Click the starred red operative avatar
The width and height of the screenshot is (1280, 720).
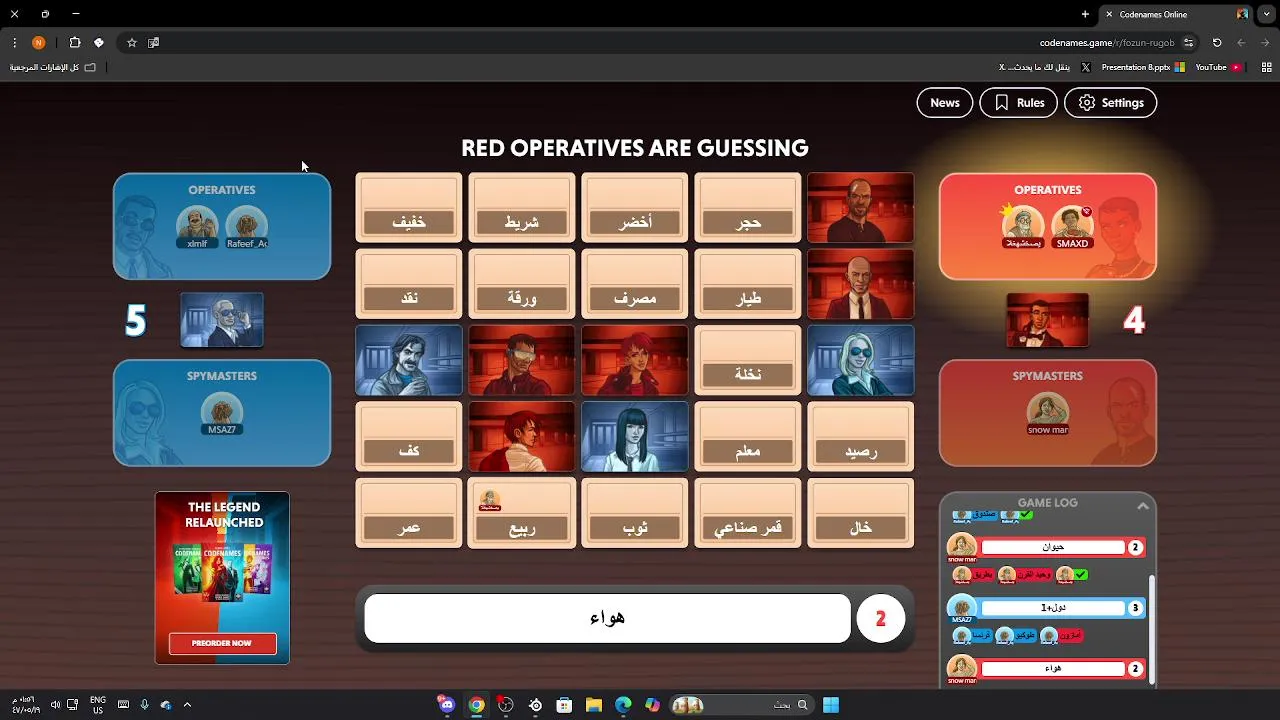[x=1022, y=226]
